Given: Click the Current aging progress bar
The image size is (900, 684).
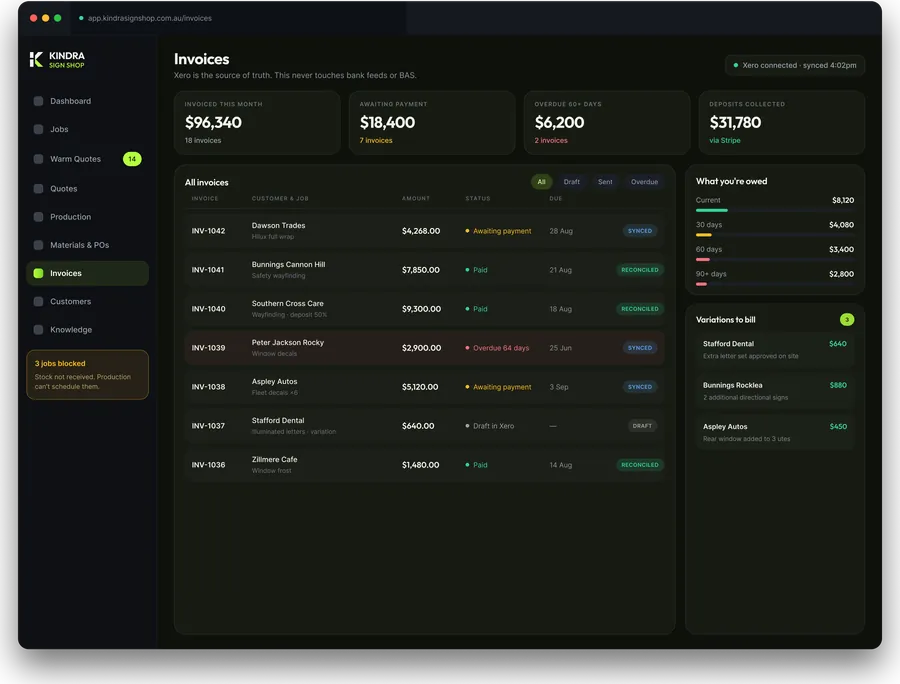Looking at the screenshot, I should (x=775, y=211).
